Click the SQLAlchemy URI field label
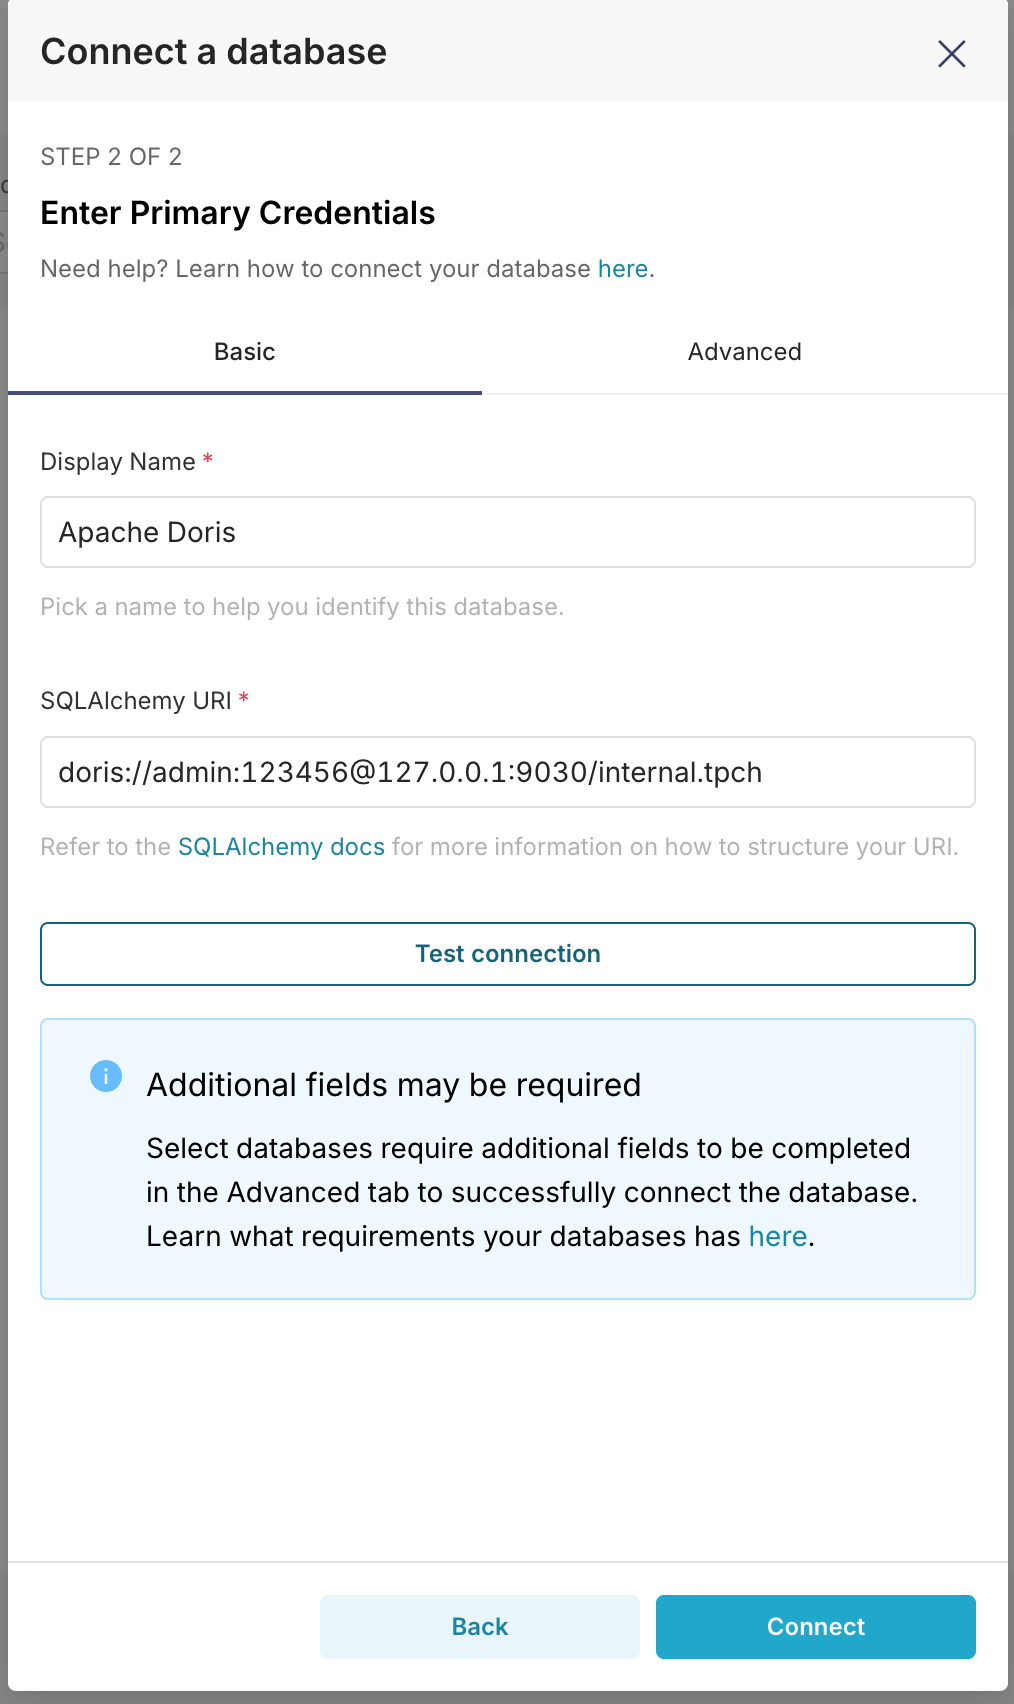 tap(136, 701)
